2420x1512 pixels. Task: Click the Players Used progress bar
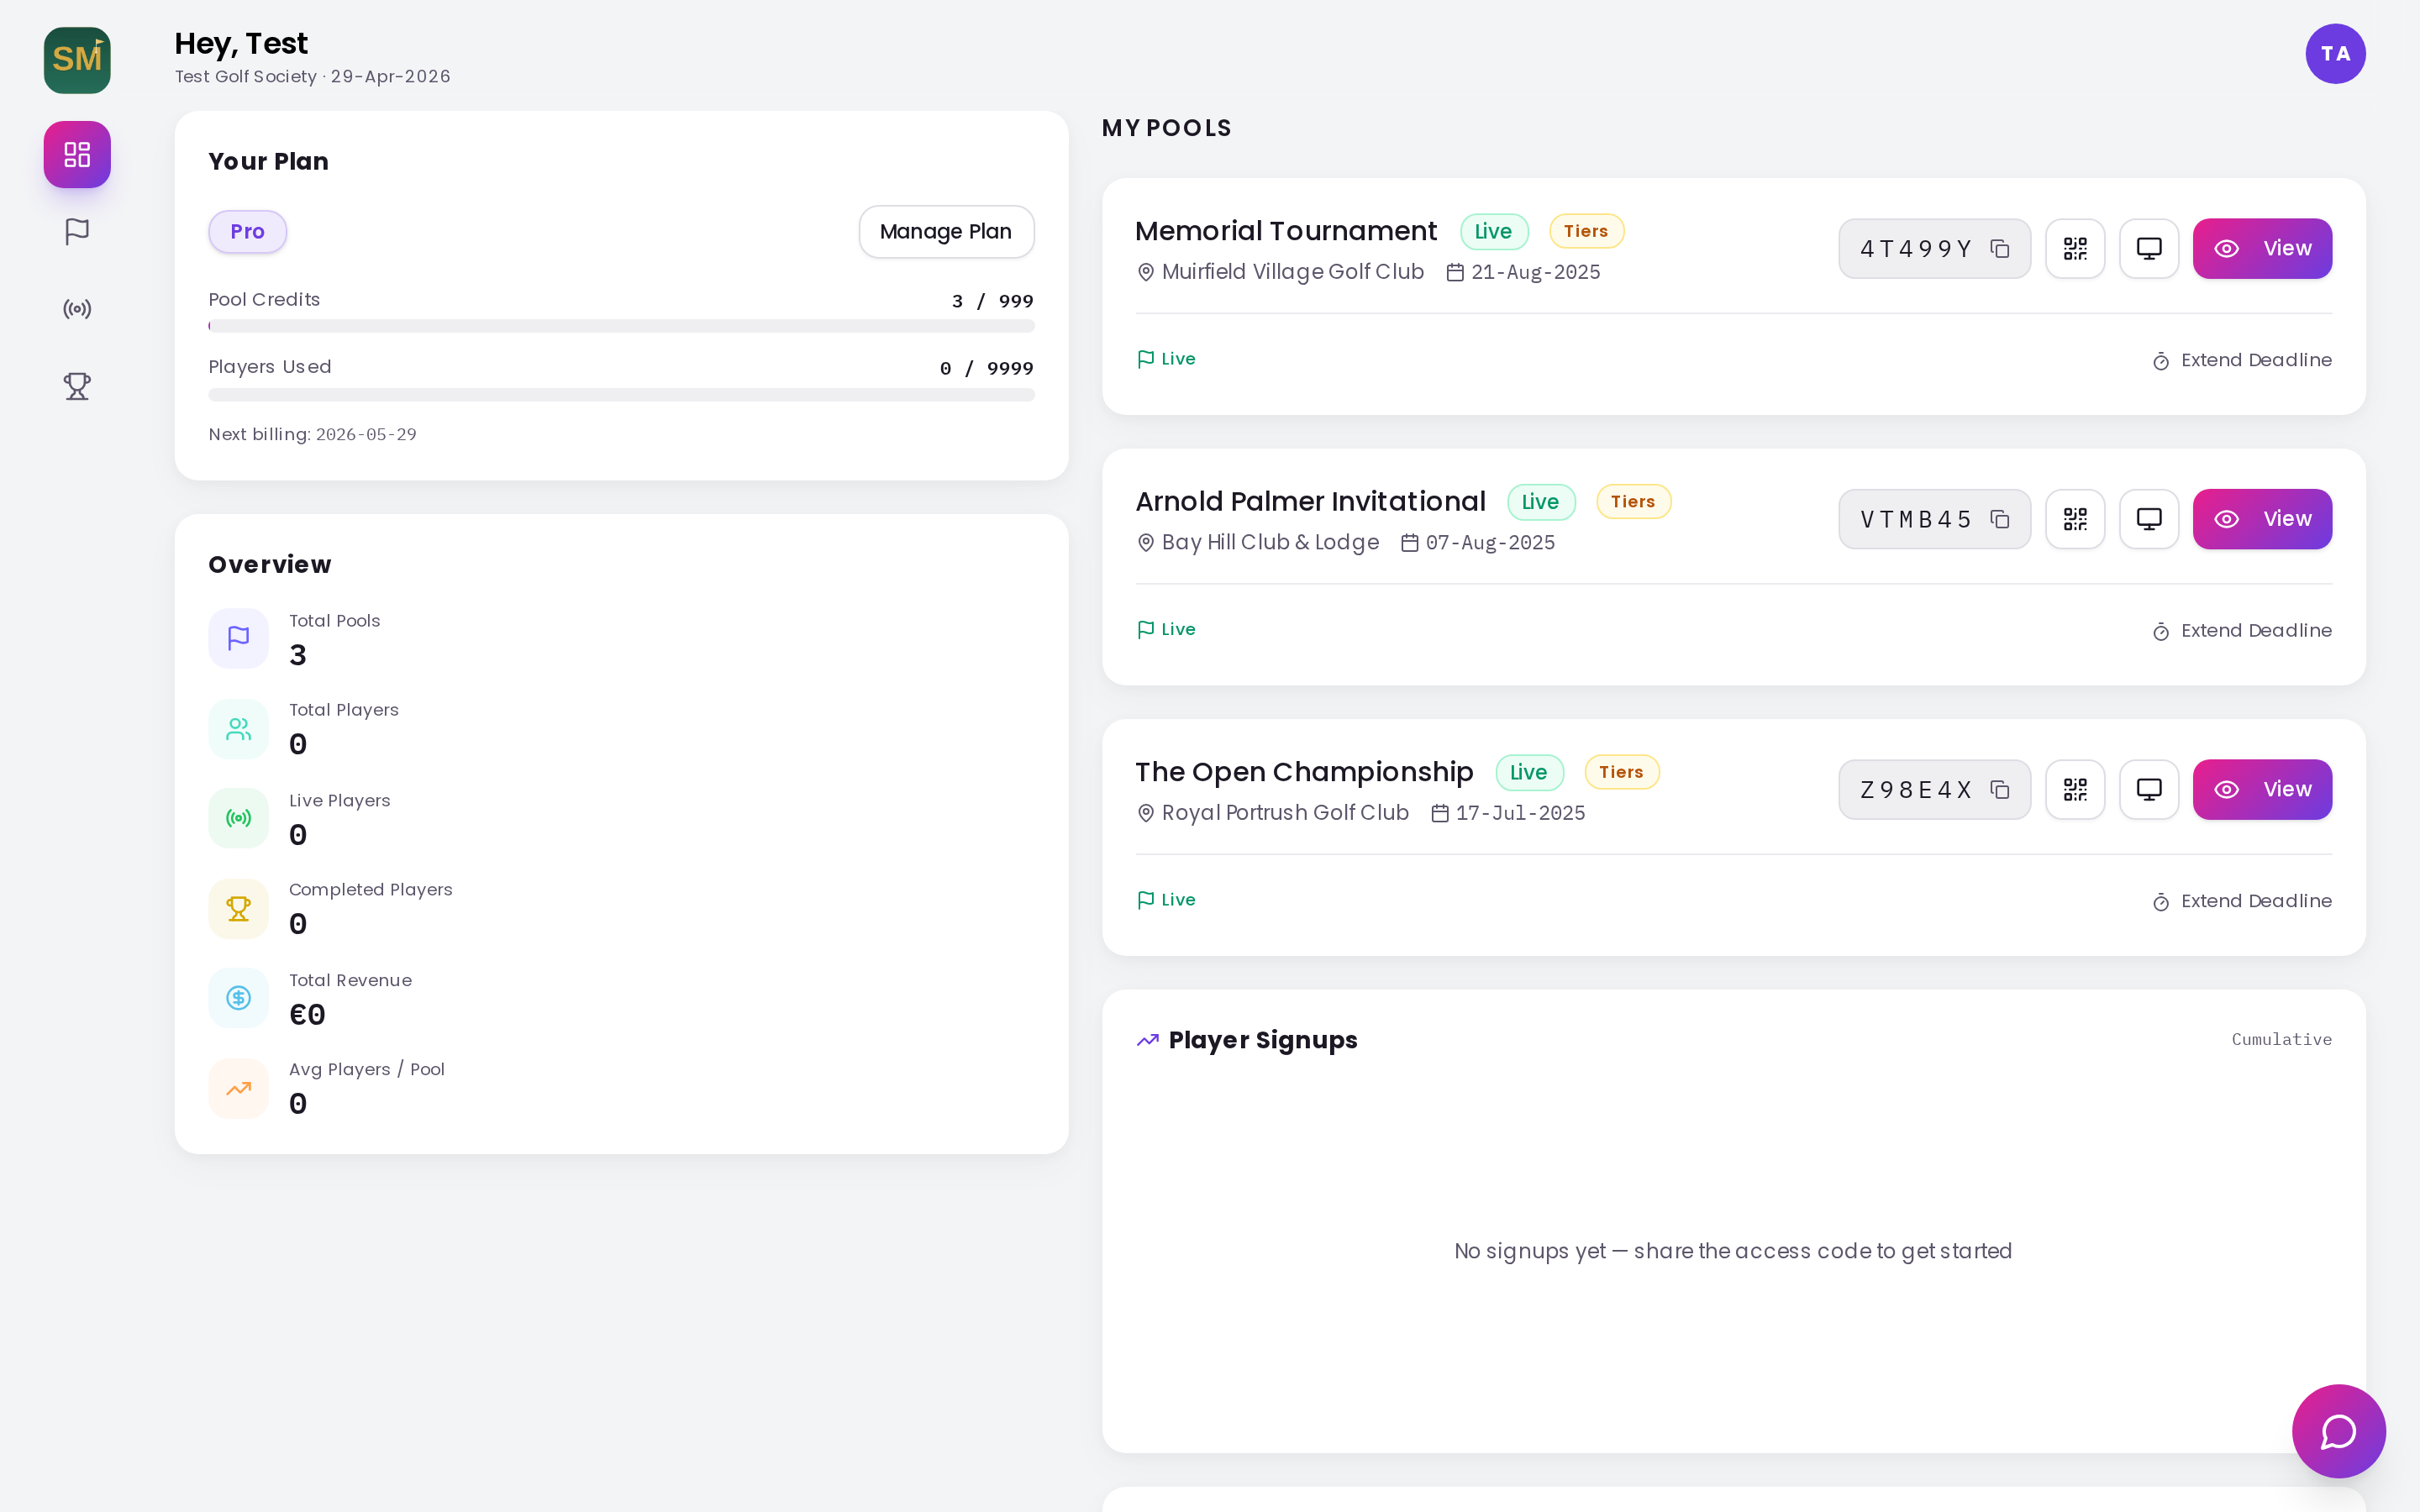621,395
